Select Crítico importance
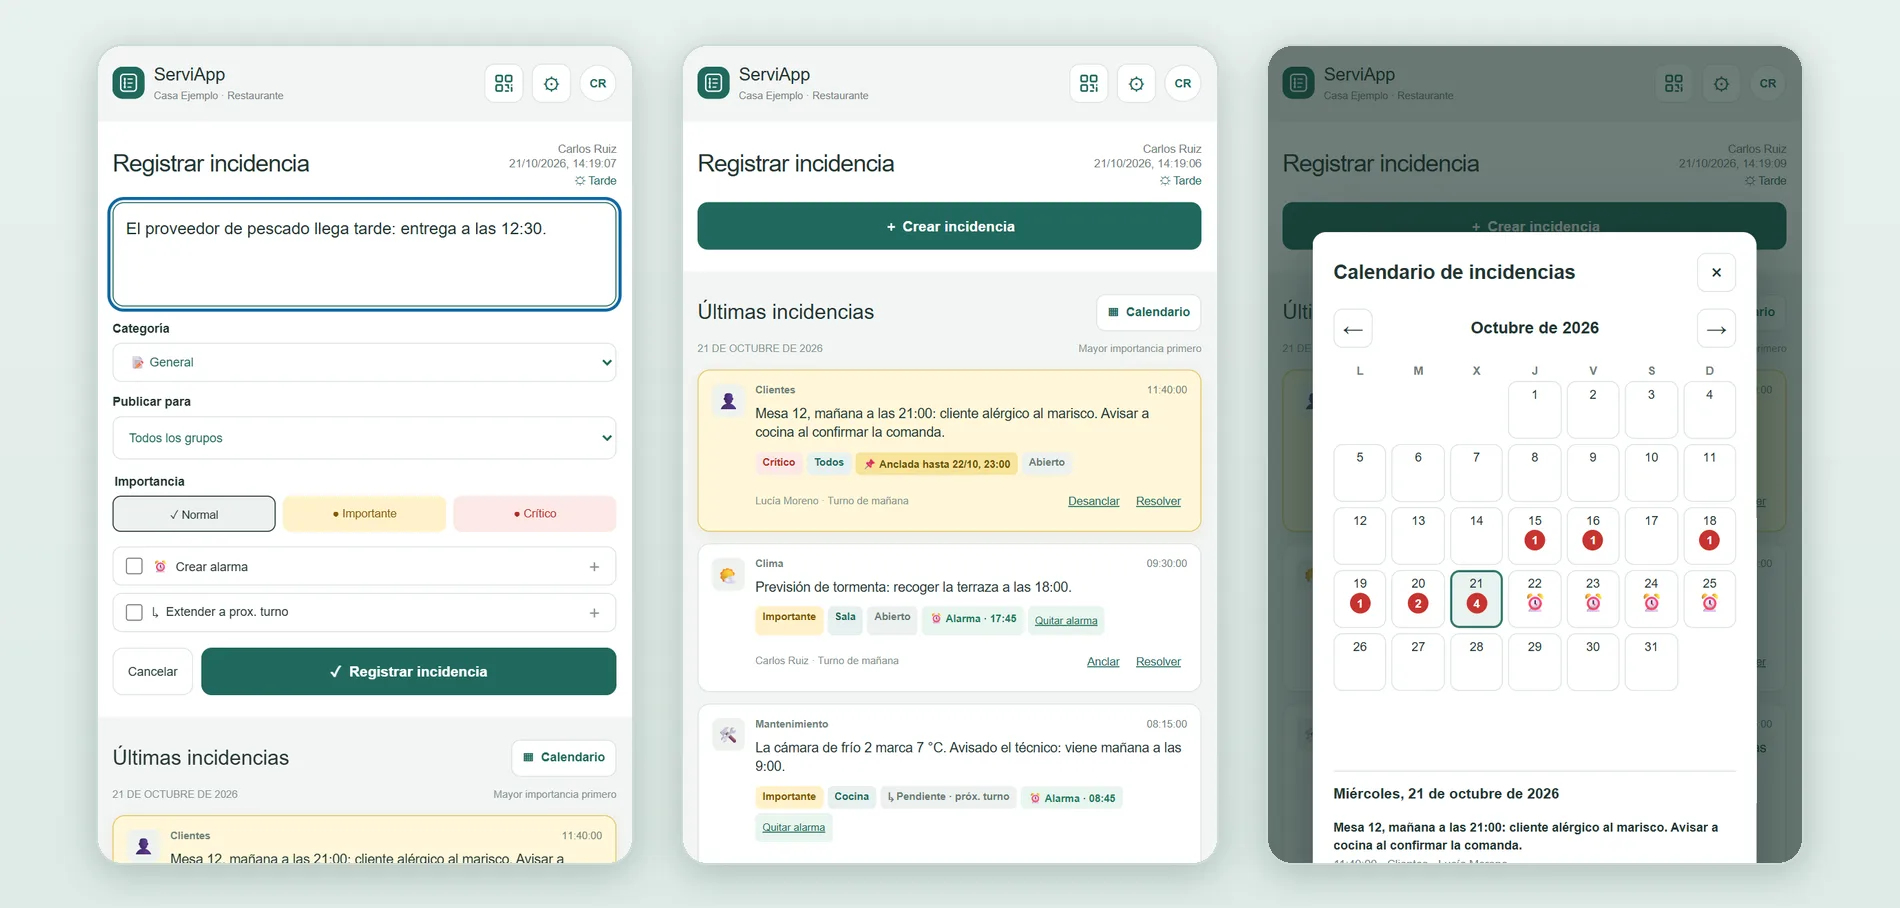This screenshot has height=908, width=1900. [x=535, y=514]
